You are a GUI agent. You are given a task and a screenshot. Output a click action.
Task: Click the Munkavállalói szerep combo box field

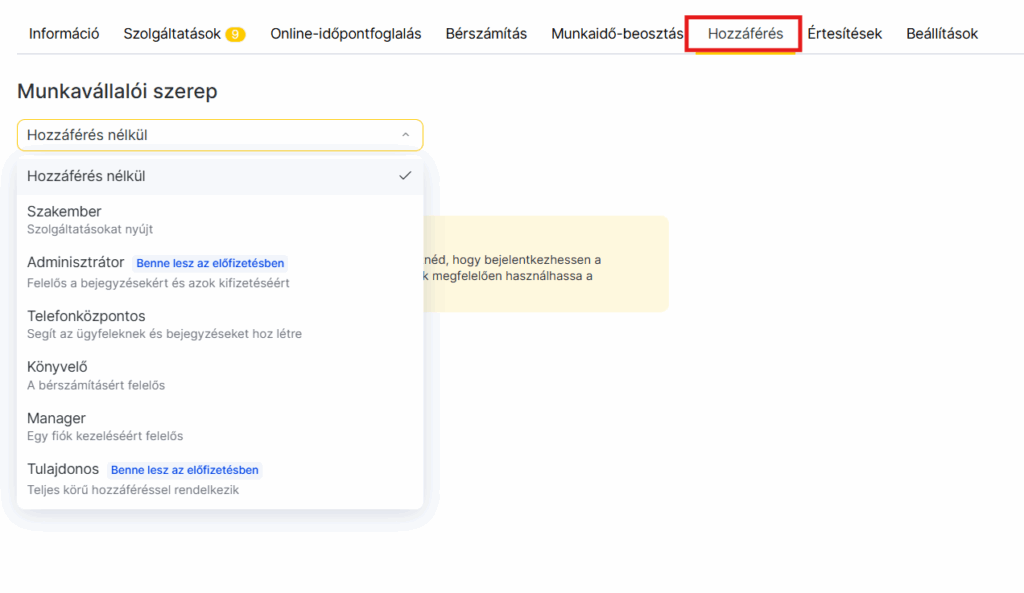pyautogui.click(x=200, y=135)
